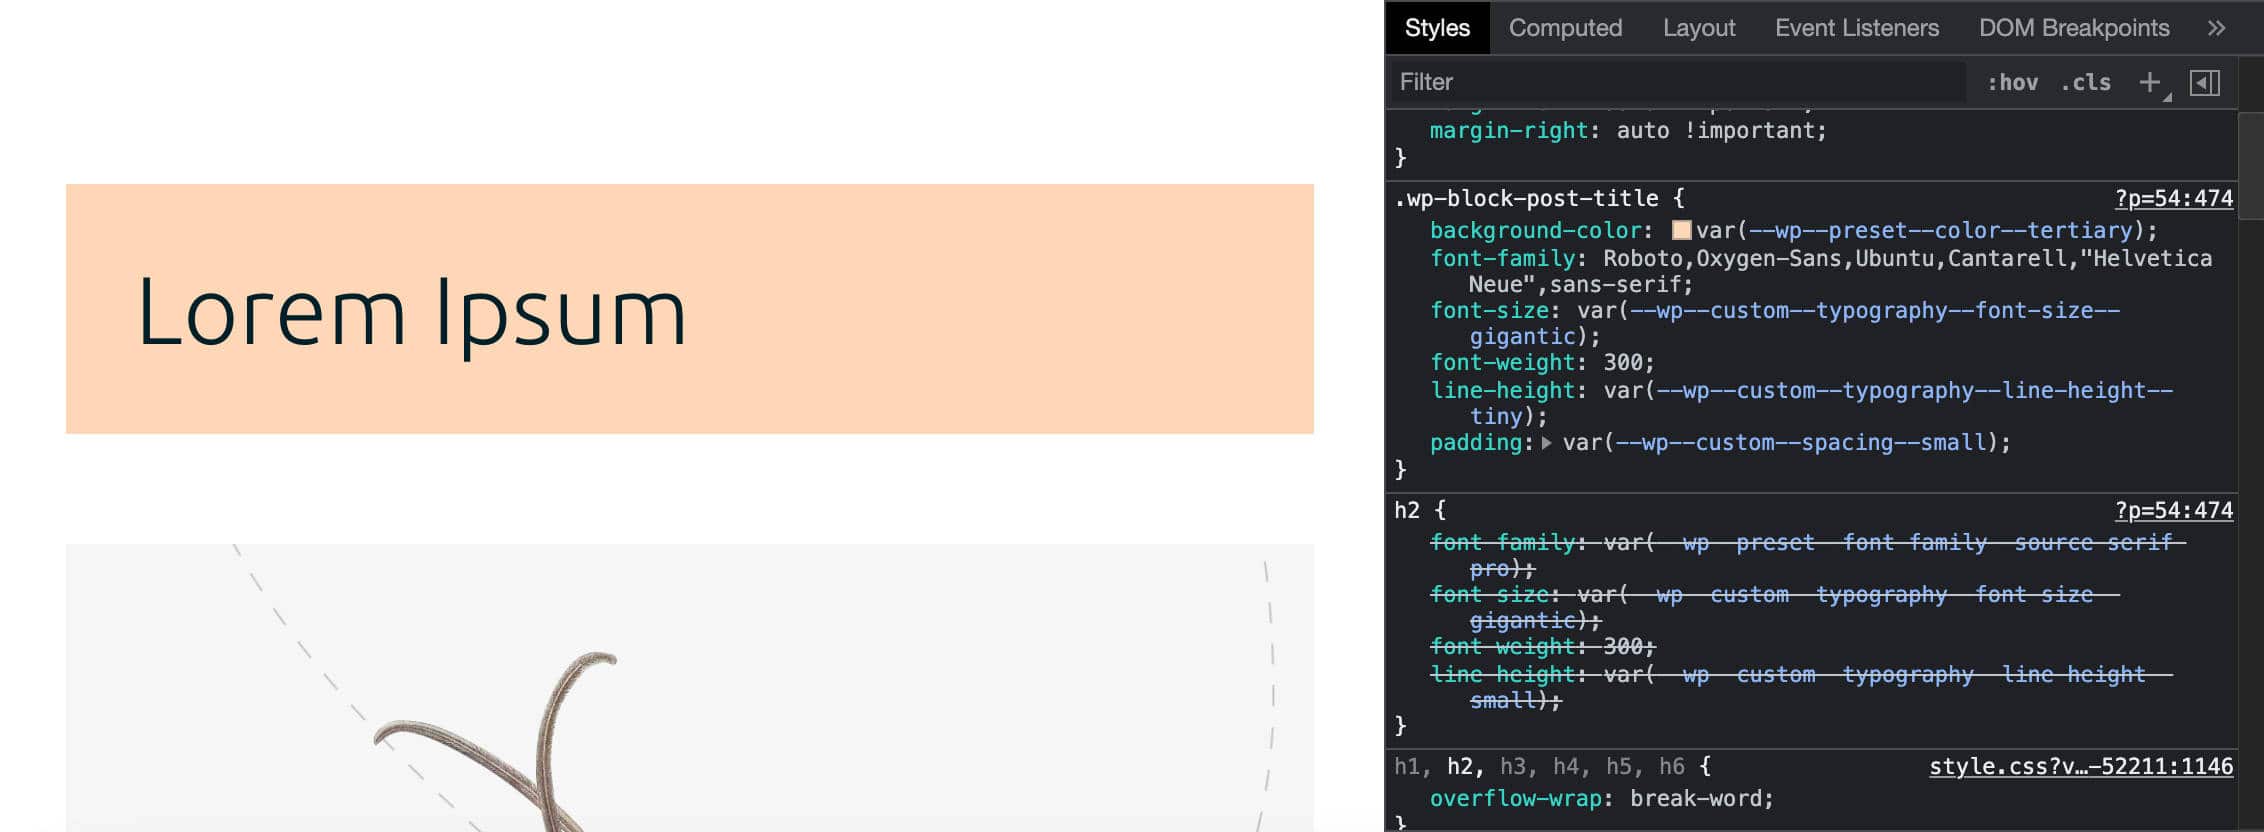The image size is (2264, 832).
Task: Toggle the .cls element classes button
Action: [x=2086, y=82]
